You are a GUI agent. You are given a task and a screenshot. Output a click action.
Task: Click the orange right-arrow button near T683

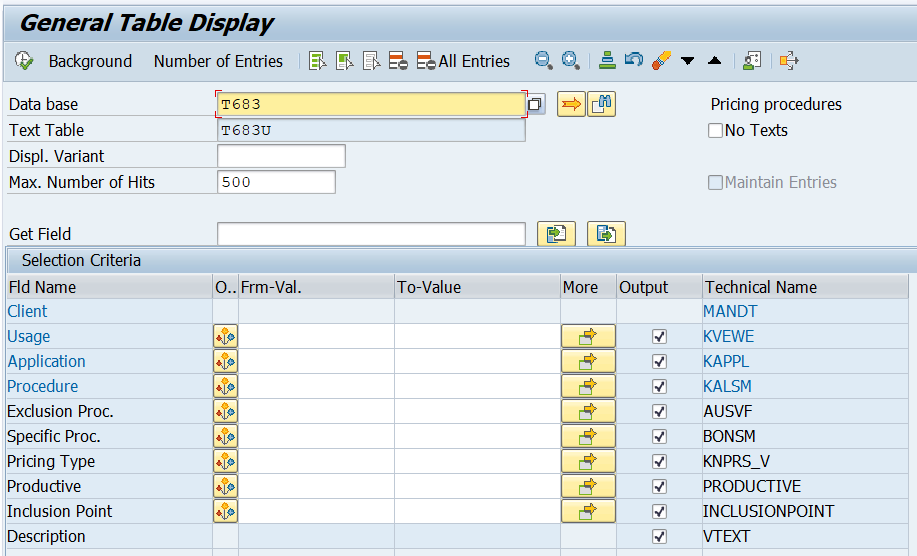pyautogui.click(x=571, y=105)
